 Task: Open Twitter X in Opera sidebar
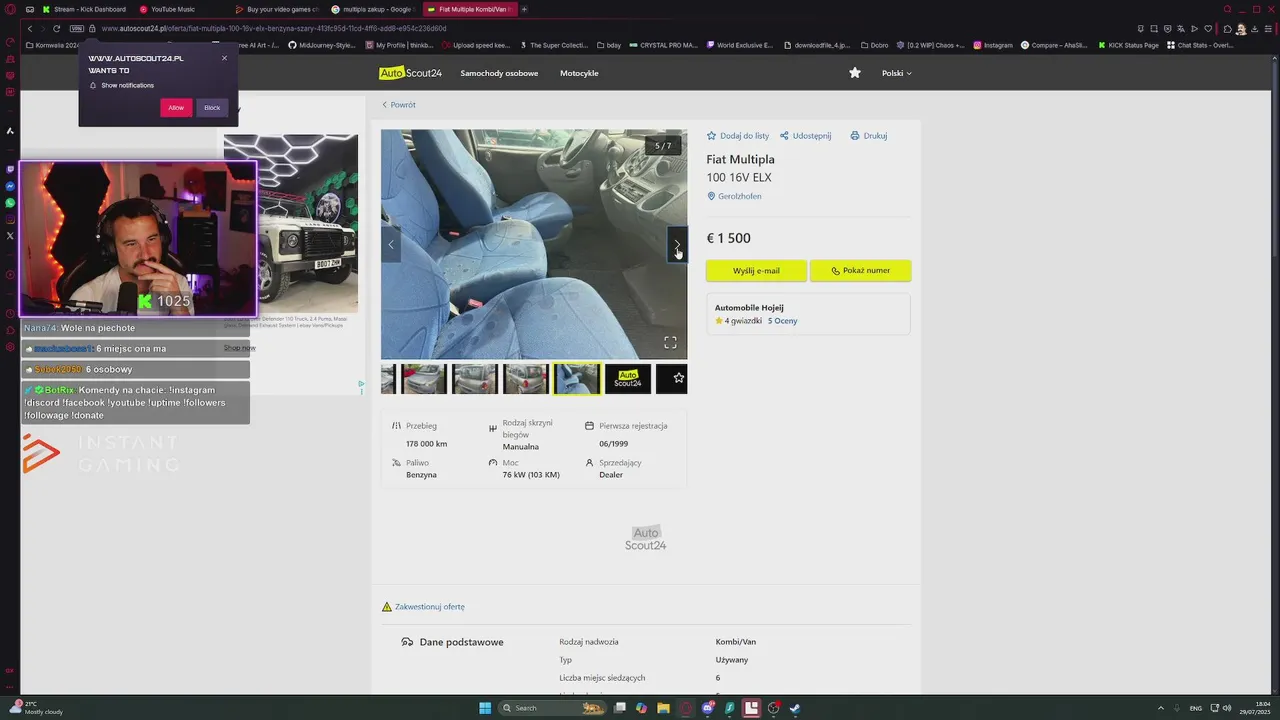click(x=10, y=235)
